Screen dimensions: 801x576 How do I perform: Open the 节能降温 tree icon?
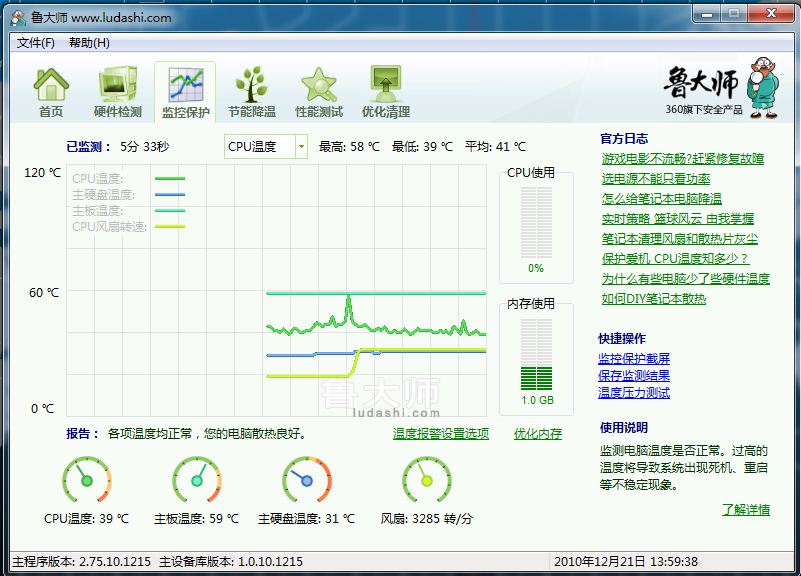coord(252,93)
